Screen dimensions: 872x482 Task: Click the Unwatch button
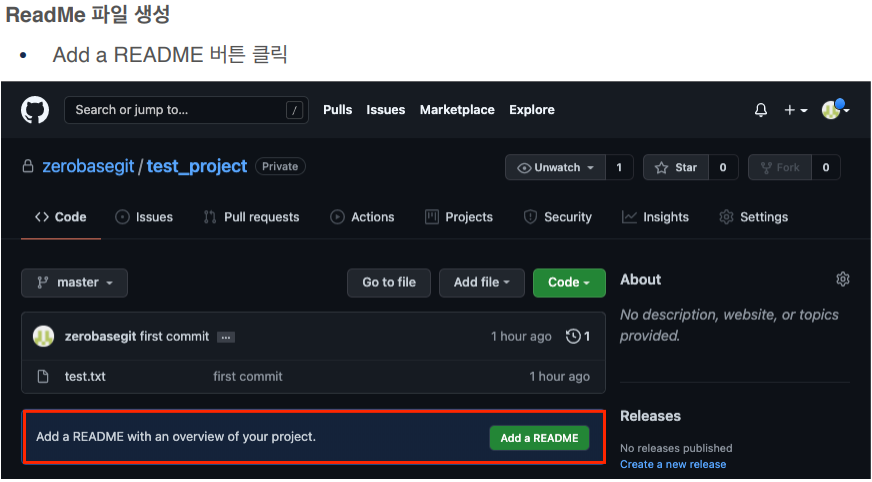tap(555, 167)
